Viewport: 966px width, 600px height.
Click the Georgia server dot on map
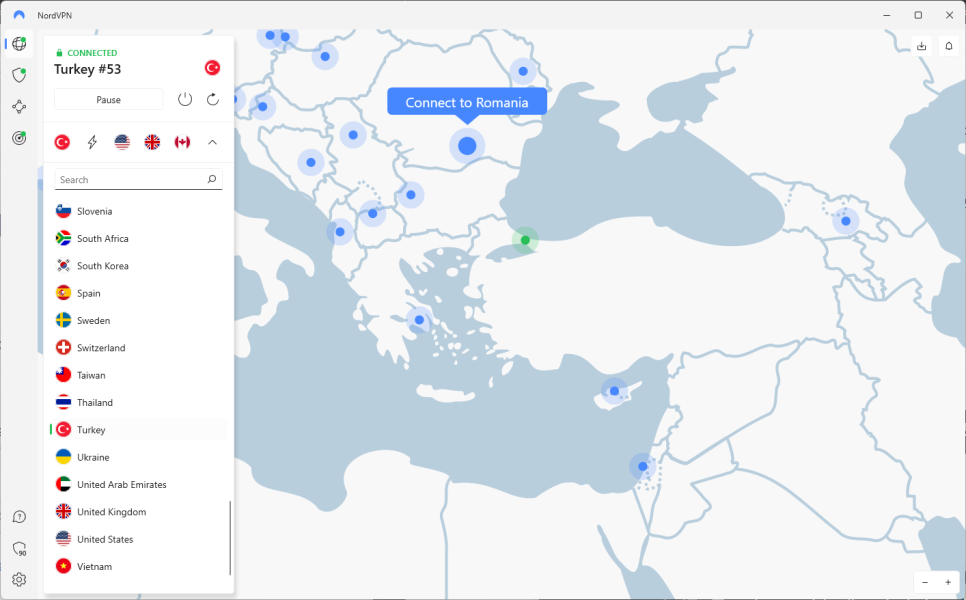coord(846,221)
